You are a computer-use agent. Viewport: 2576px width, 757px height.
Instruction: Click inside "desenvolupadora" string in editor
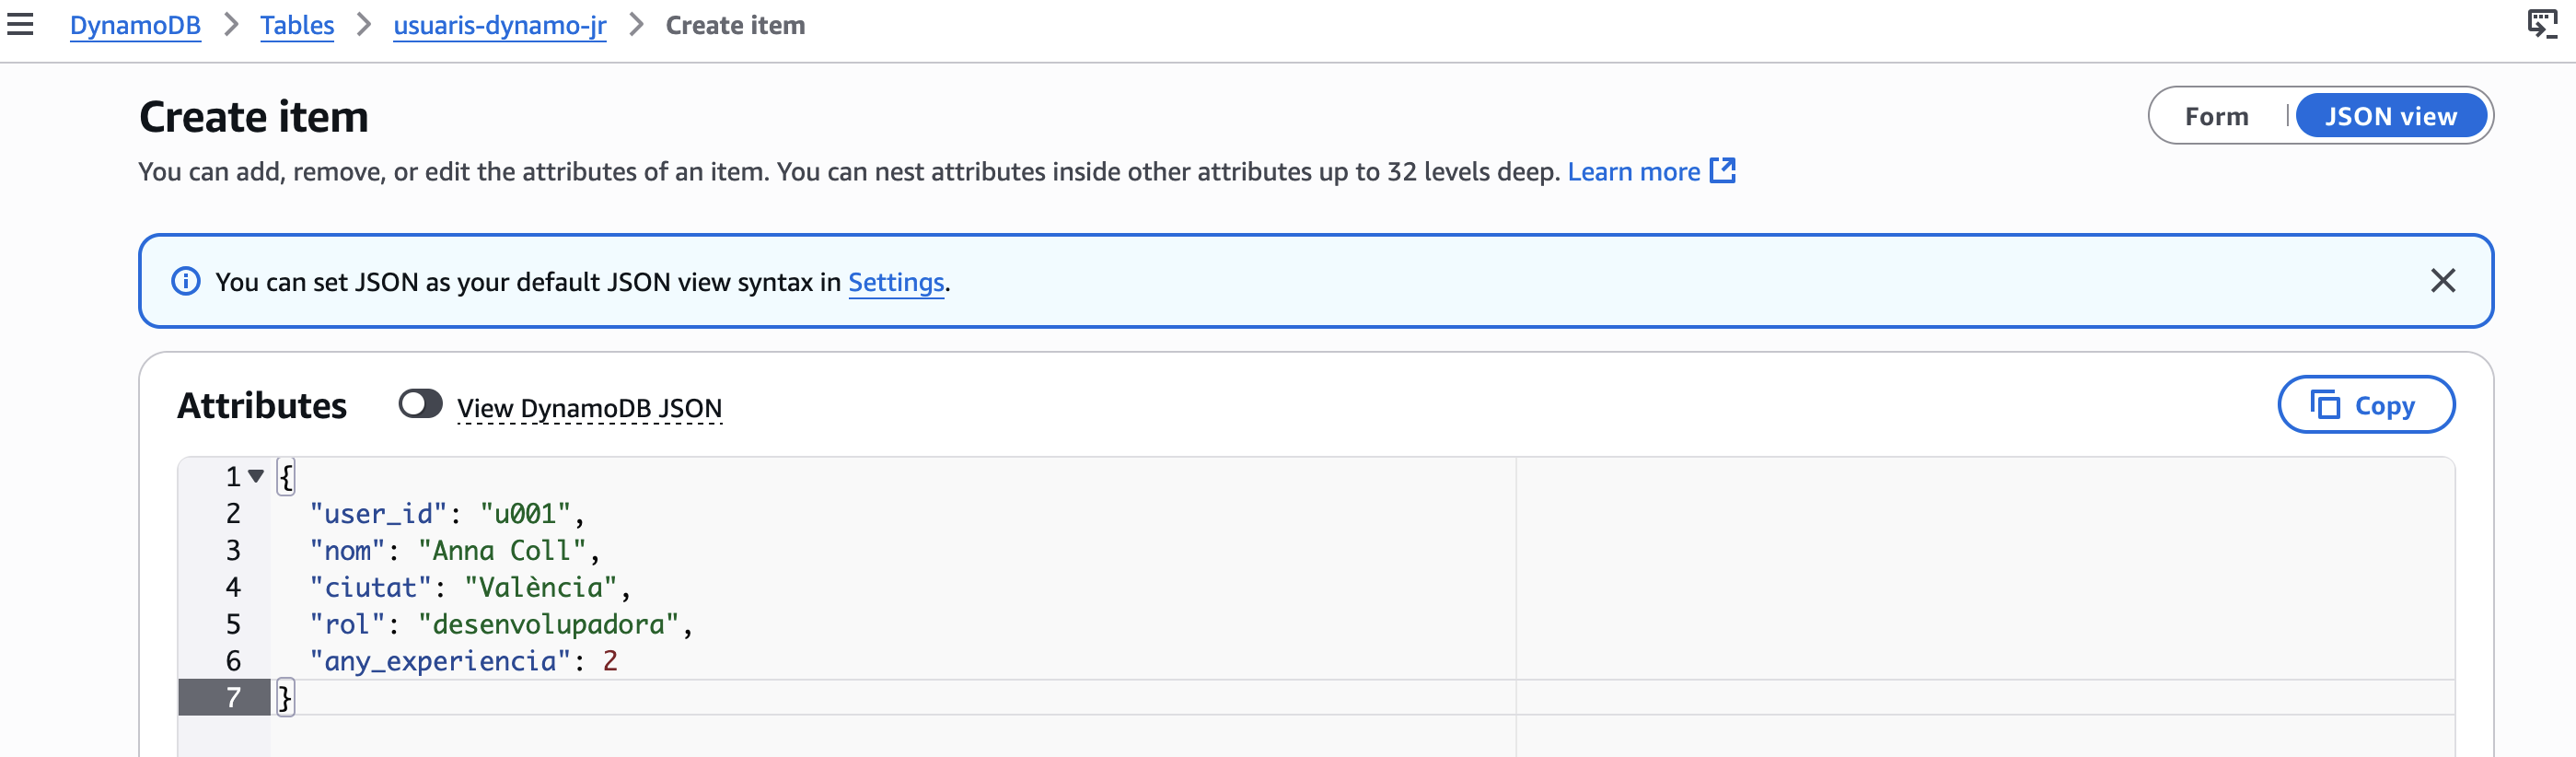548,624
